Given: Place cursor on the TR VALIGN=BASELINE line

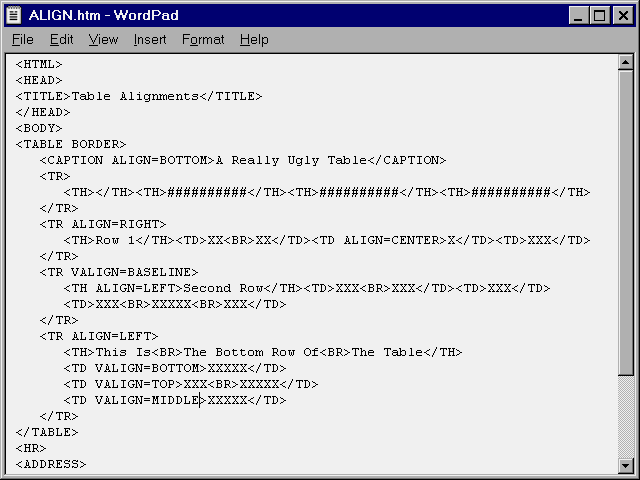Looking at the screenshot, I should tap(118, 272).
